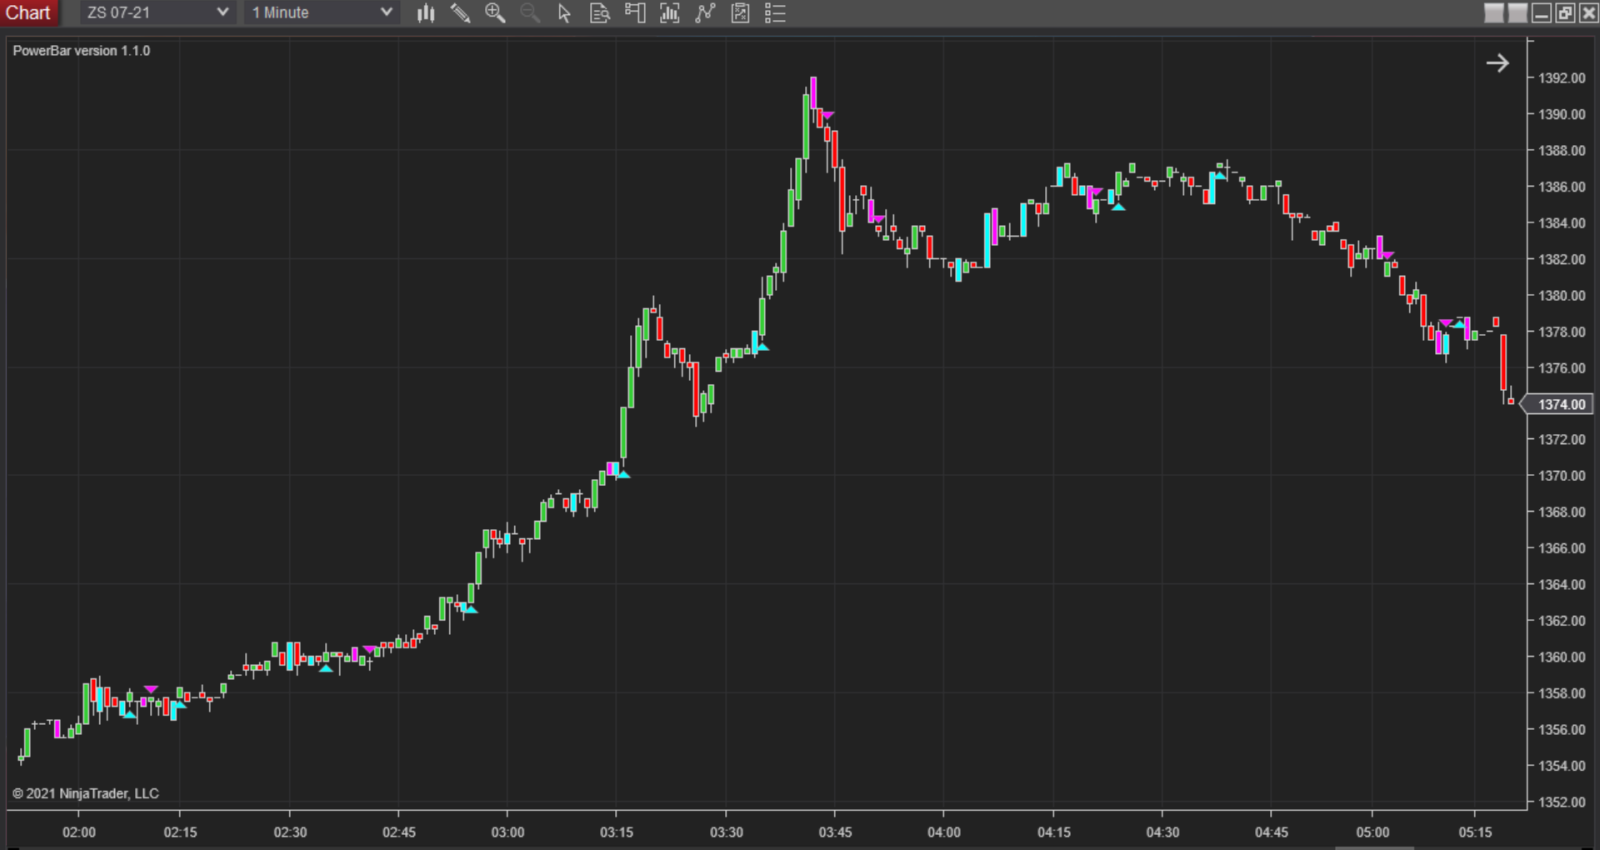Viewport: 1600px width, 850px height.
Task: Toggle the Chart Trader icon
Action: pyautogui.click(x=635, y=13)
